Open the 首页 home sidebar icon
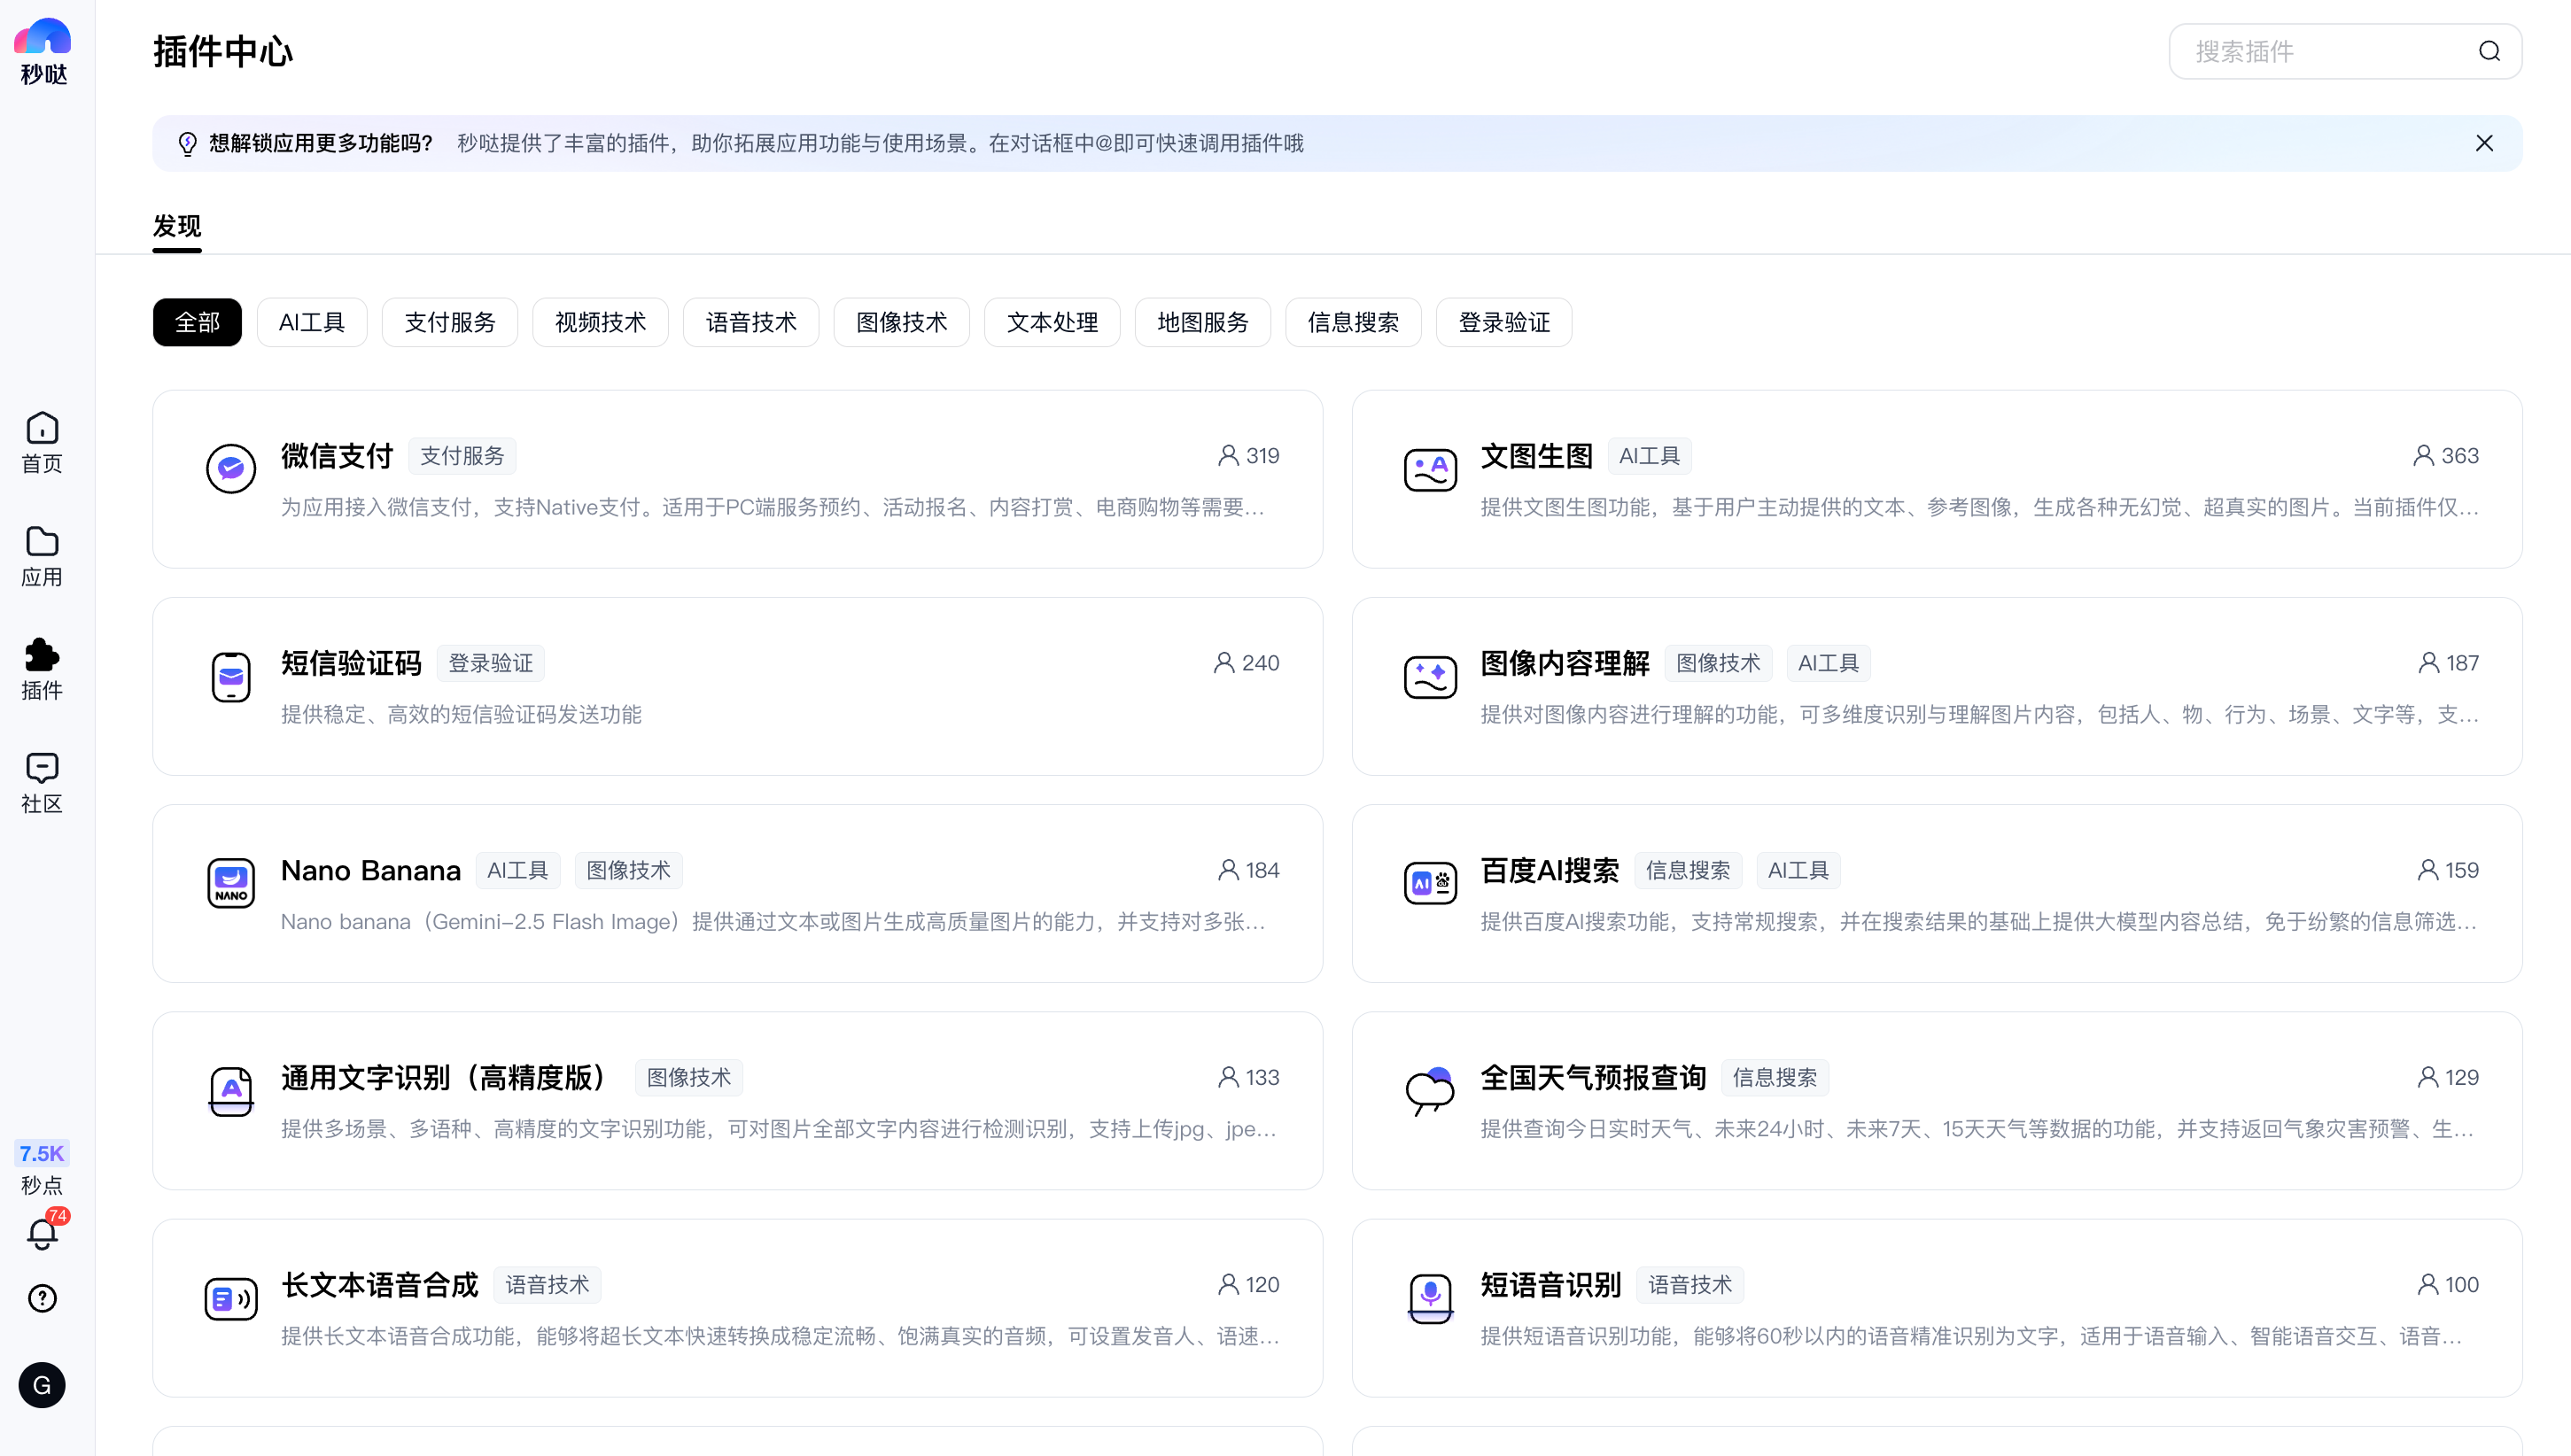 (x=42, y=441)
